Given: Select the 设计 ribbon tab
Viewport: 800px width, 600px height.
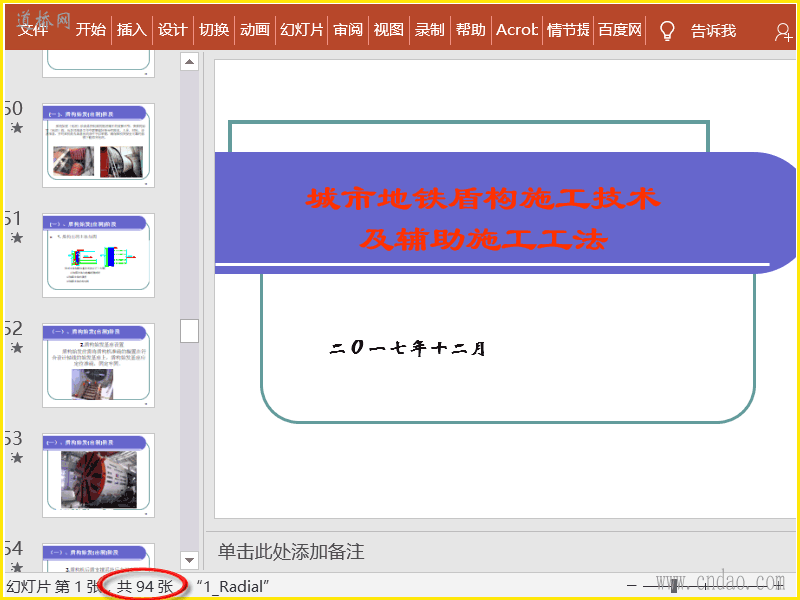Looking at the screenshot, I should tap(172, 30).
